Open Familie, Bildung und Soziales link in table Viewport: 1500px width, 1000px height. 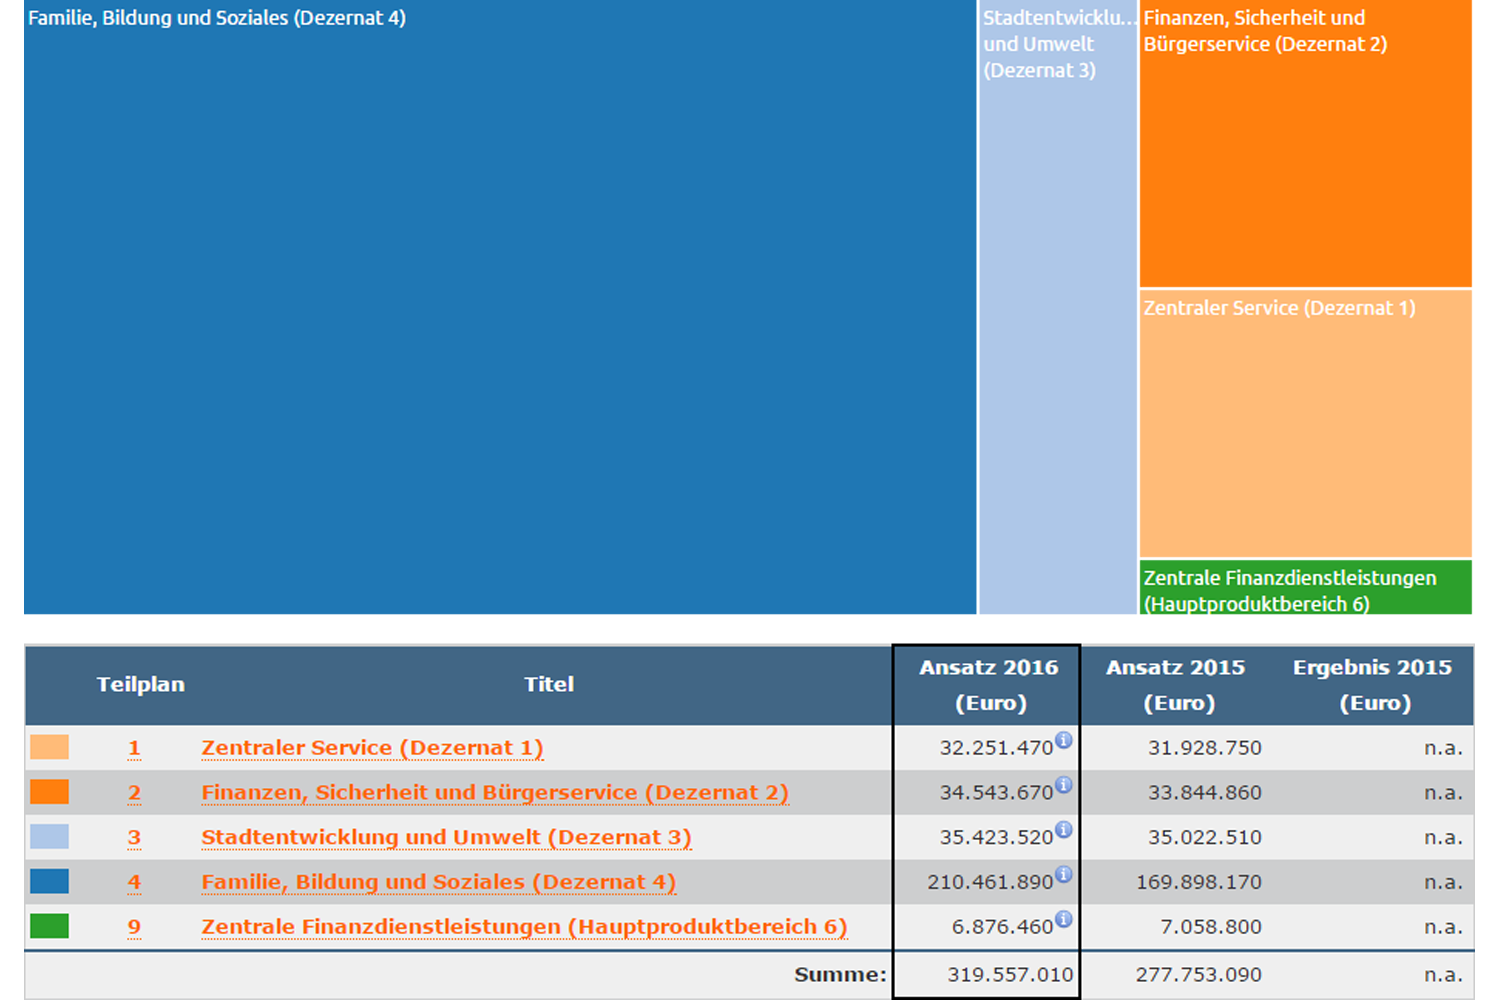pyautogui.click(x=438, y=882)
